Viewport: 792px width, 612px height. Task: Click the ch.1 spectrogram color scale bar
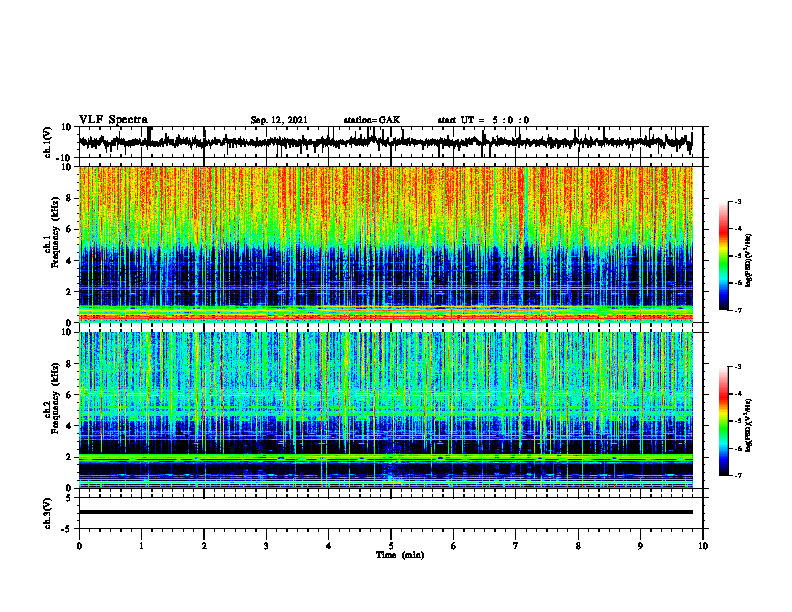[x=723, y=256]
